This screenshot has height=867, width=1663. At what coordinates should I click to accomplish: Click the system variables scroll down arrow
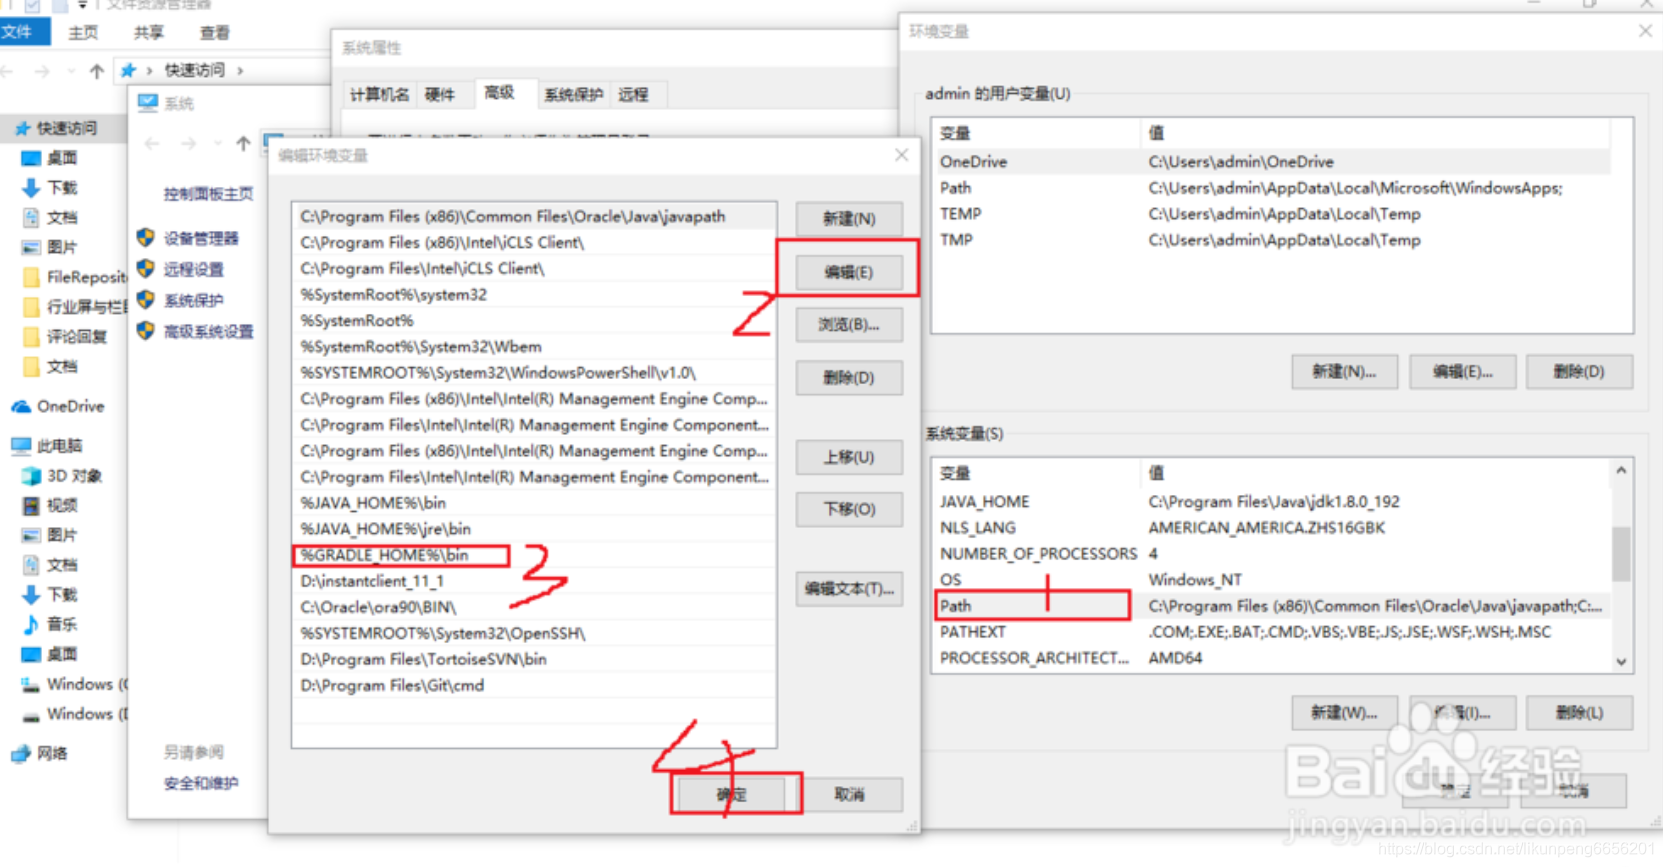coord(1621,662)
